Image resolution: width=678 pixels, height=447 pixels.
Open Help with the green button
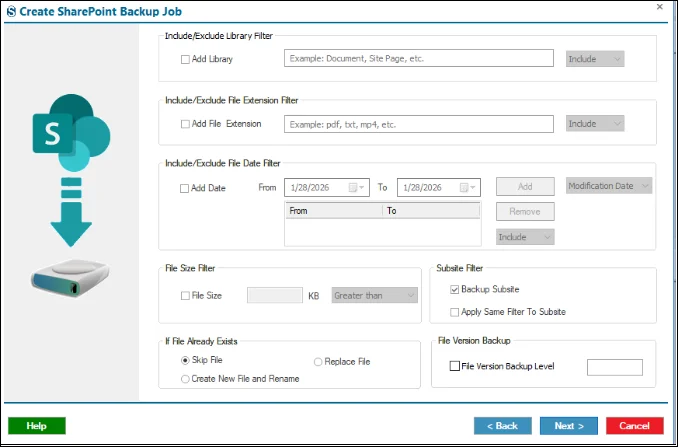tap(37, 426)
